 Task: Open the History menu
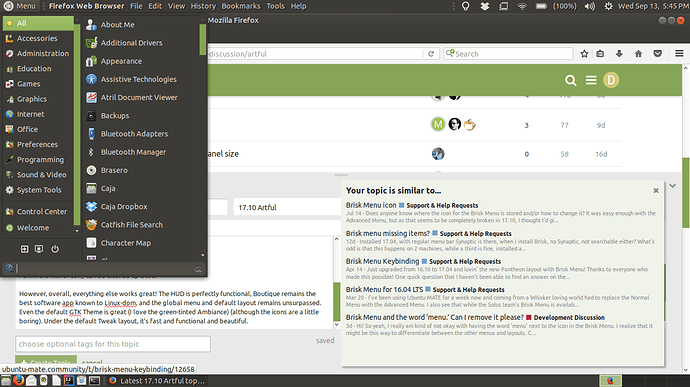pyautogui.click(x=203, y=6)
